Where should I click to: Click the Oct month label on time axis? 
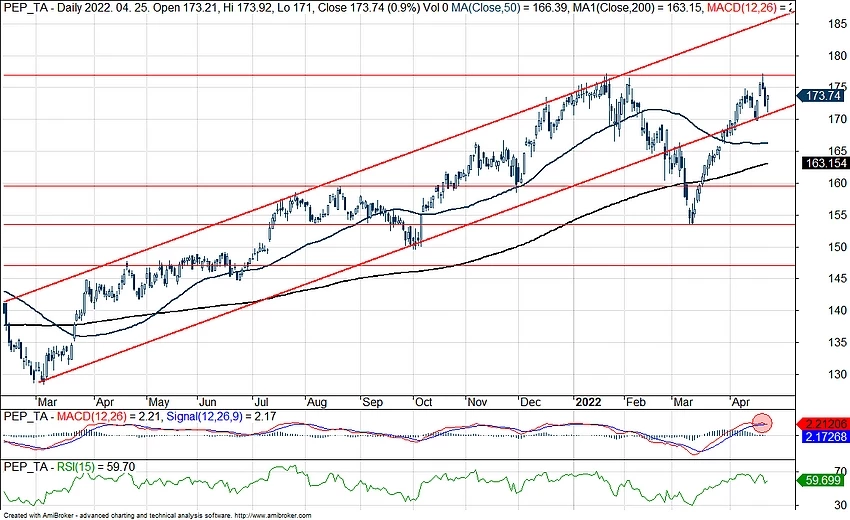(423, 402)
